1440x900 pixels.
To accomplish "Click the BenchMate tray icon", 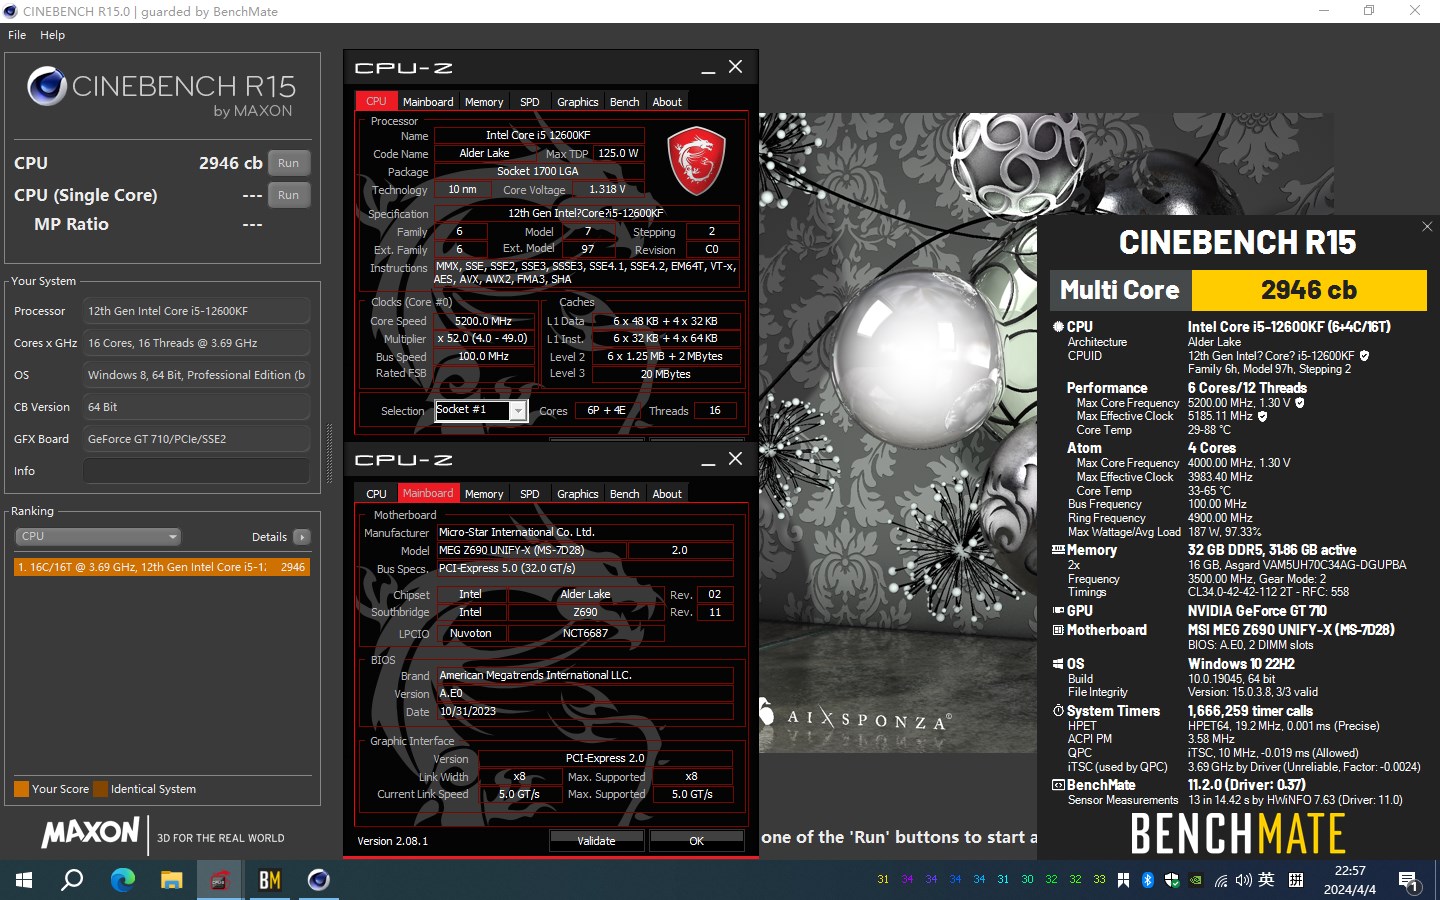I will click(1123, 880).
